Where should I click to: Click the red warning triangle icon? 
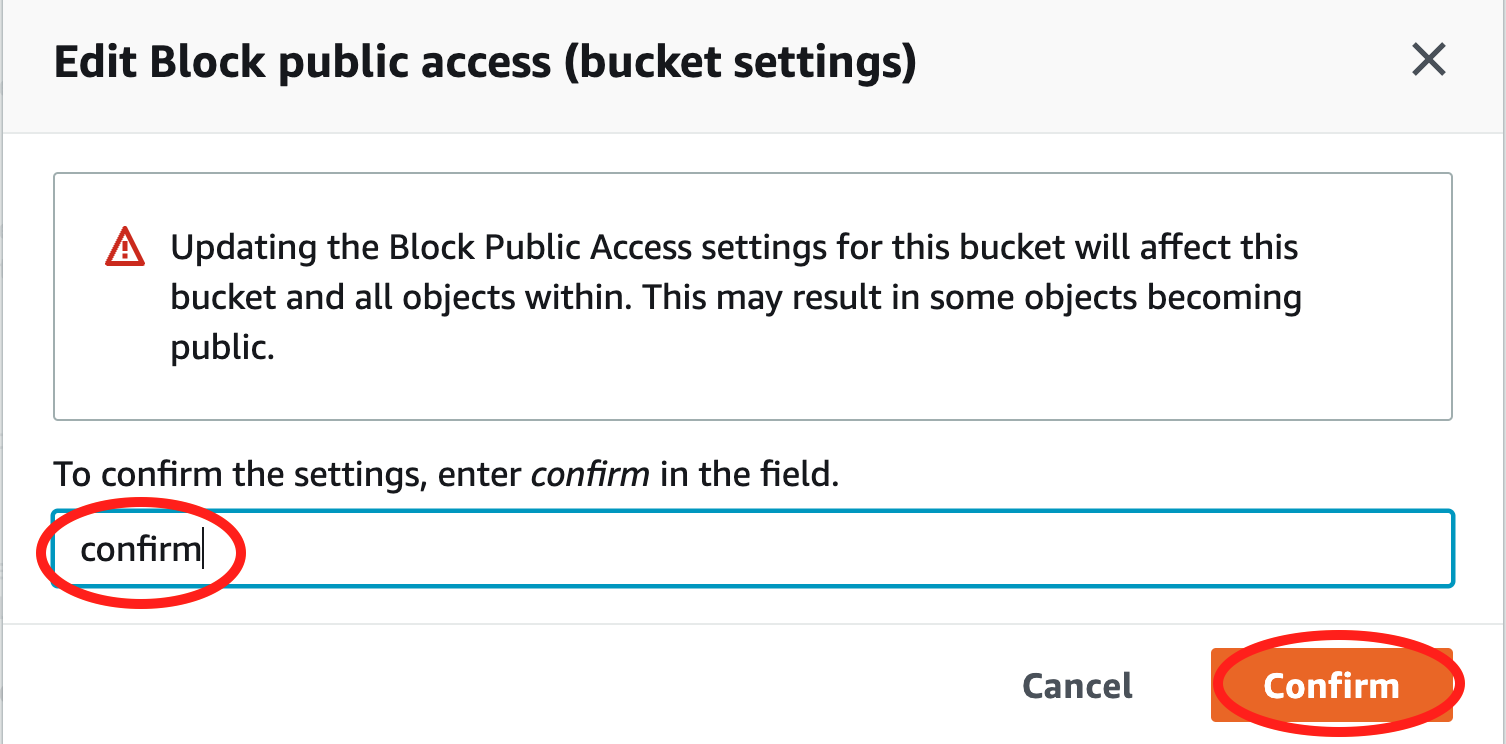coord(125,246)
